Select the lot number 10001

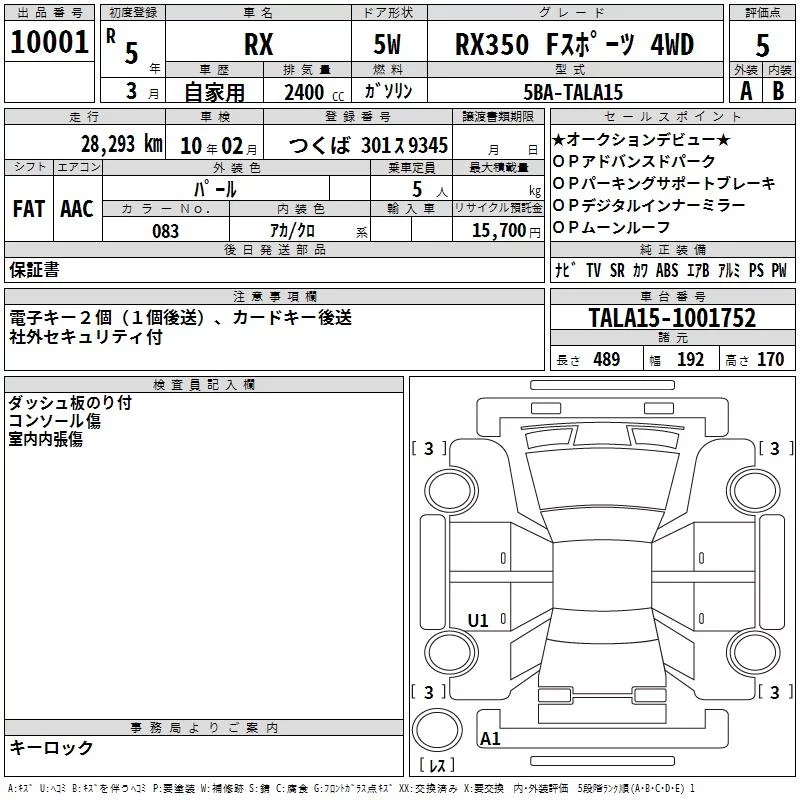click(49, 41)
